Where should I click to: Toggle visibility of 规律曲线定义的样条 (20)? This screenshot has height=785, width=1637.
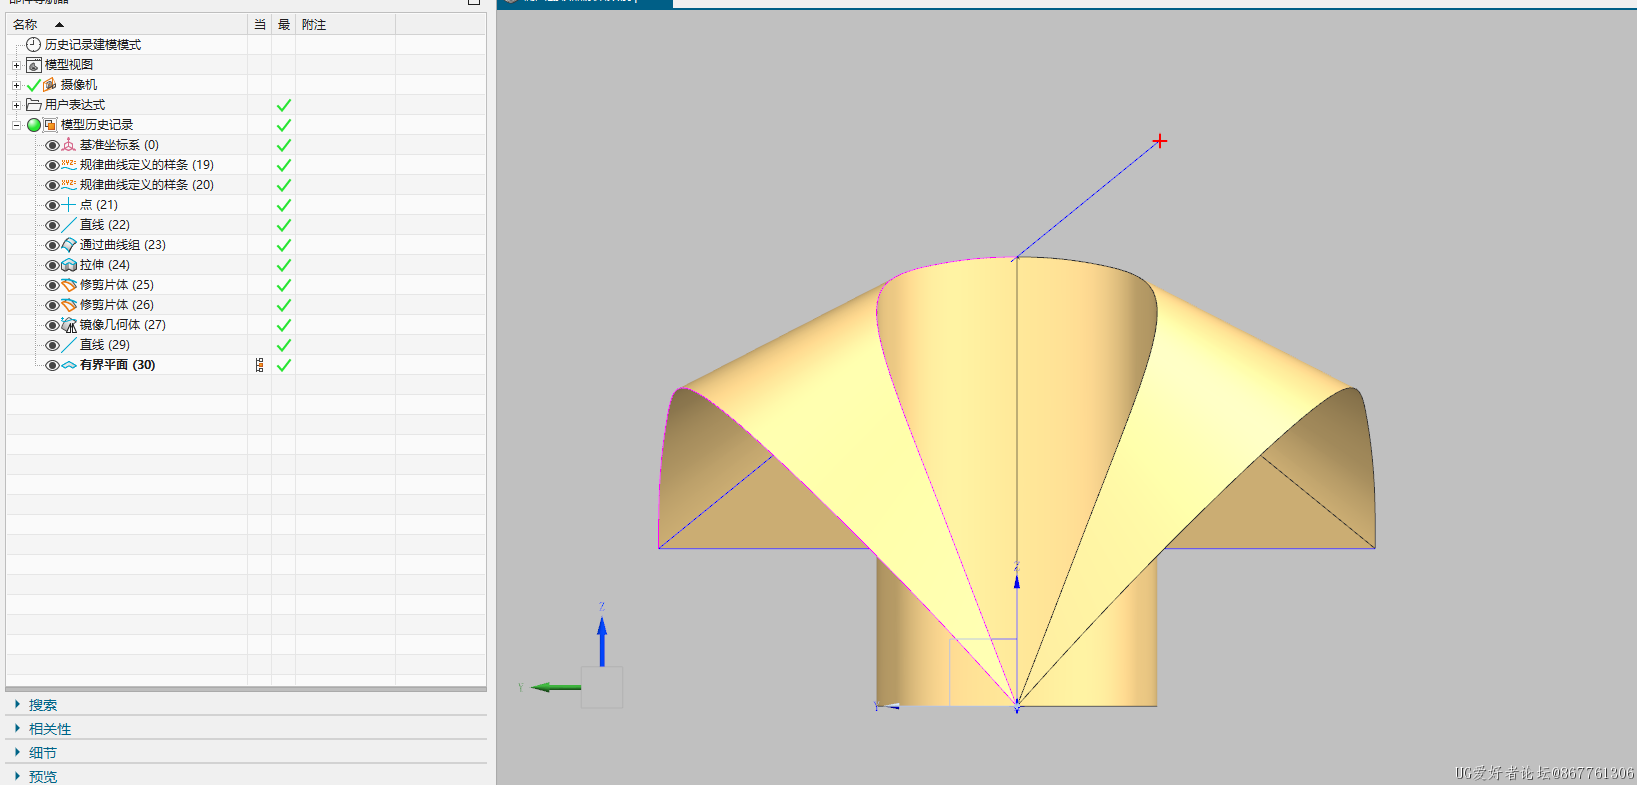click(x=52, y=185)
